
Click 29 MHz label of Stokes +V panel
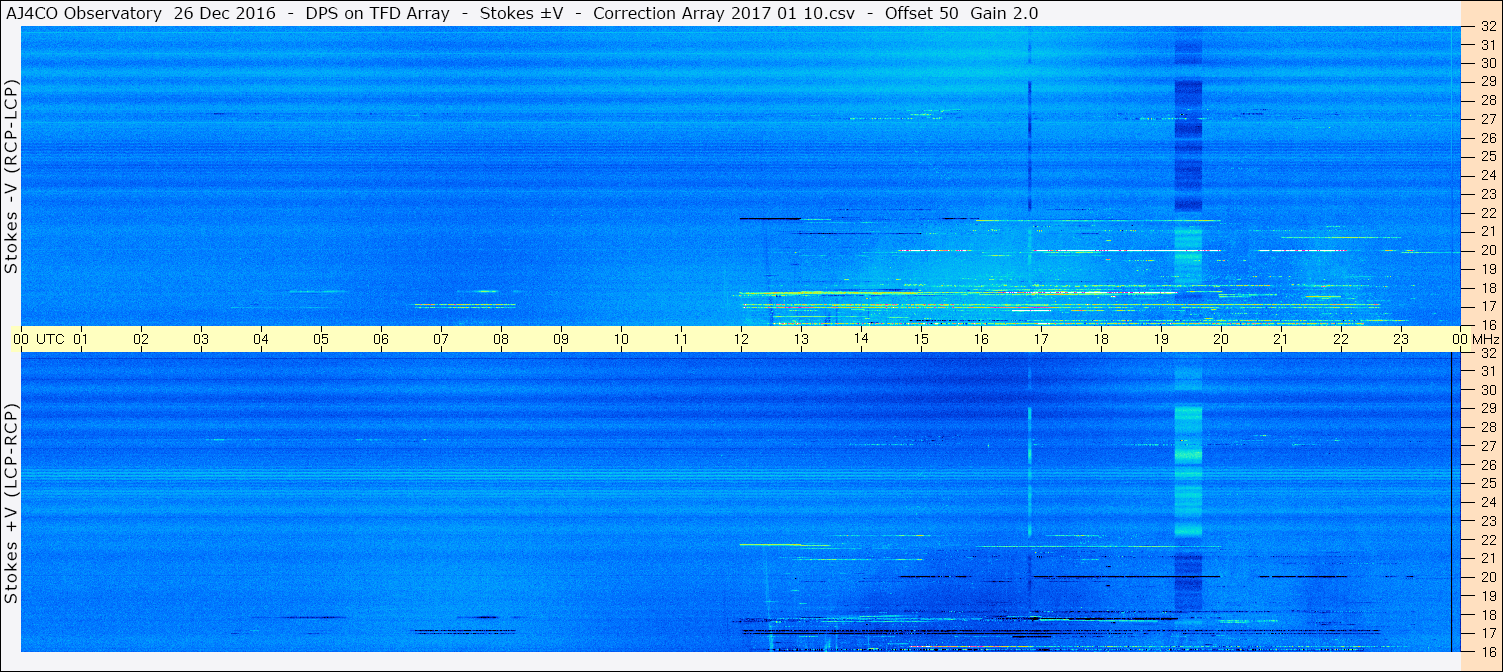[1488, 408]
